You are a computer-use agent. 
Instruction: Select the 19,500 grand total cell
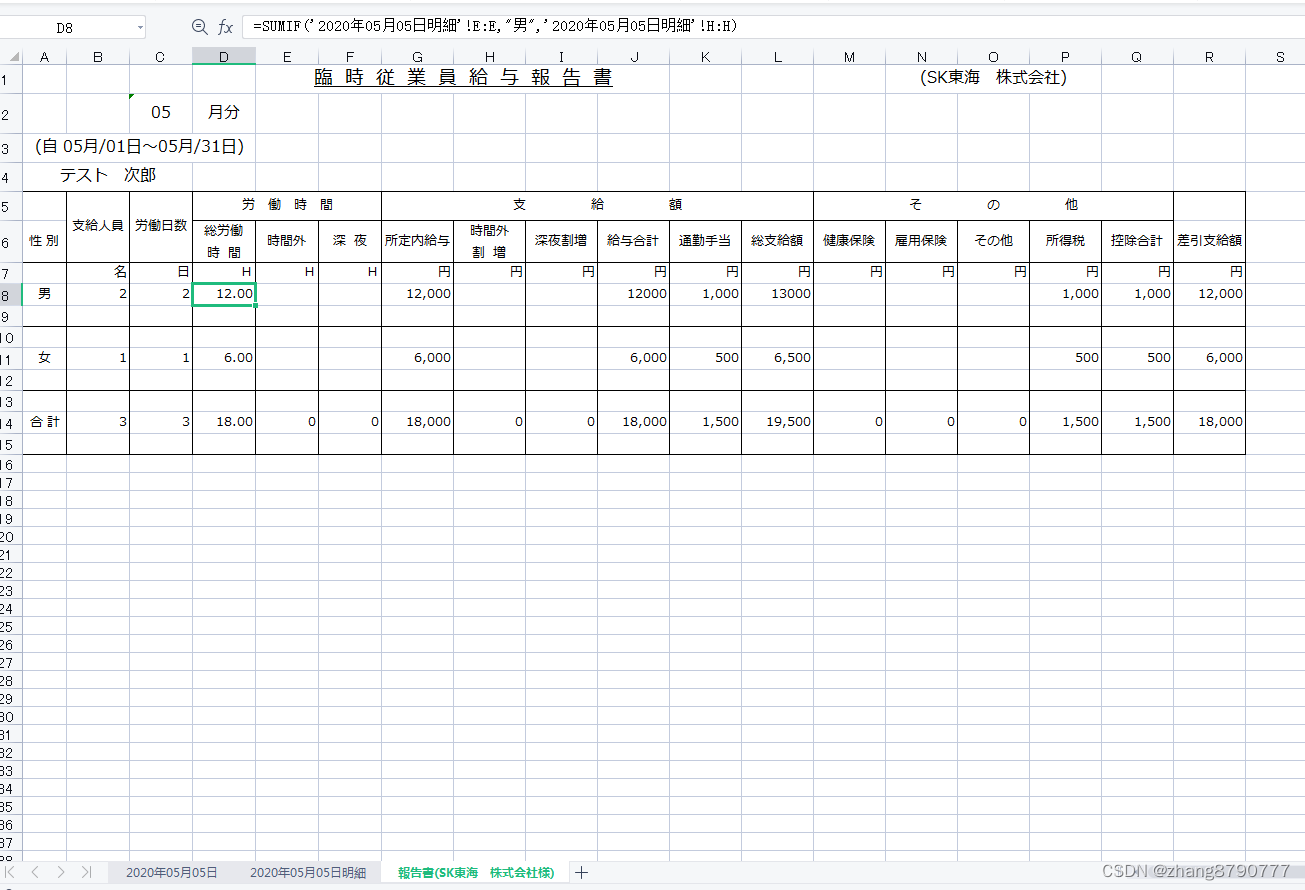point(777,422)
